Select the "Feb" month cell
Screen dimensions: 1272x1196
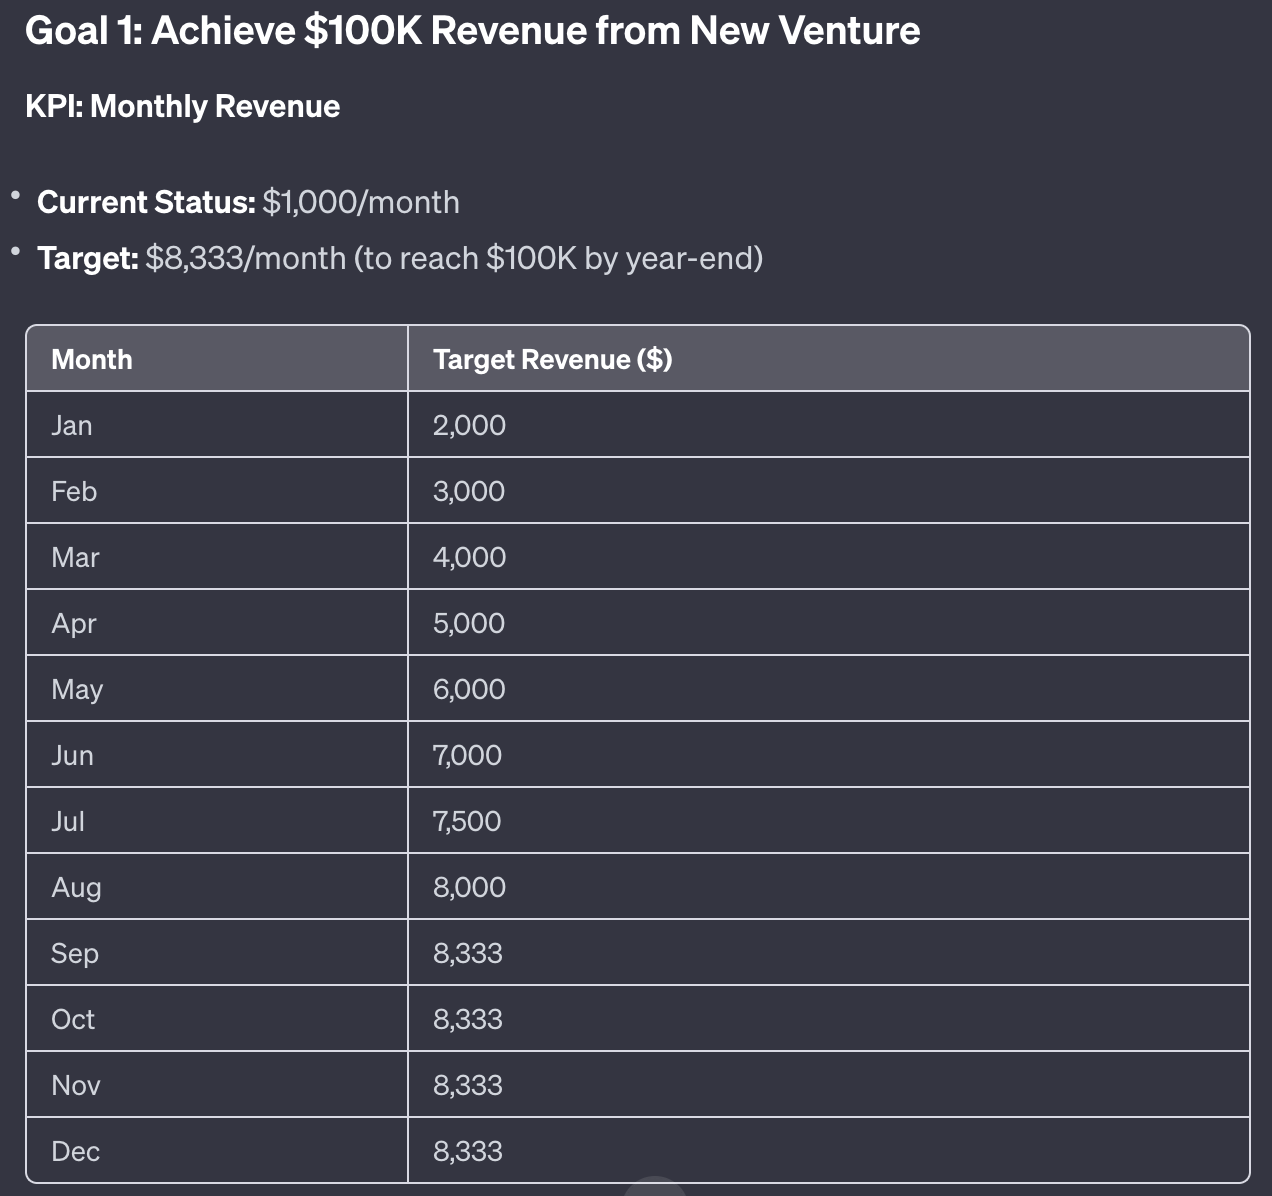tap(74, 491)
